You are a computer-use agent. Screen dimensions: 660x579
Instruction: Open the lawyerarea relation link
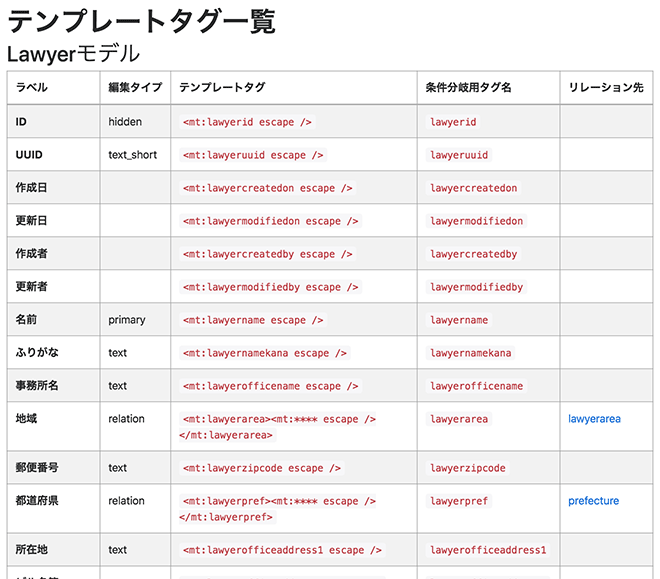click(x=594, y=419)
